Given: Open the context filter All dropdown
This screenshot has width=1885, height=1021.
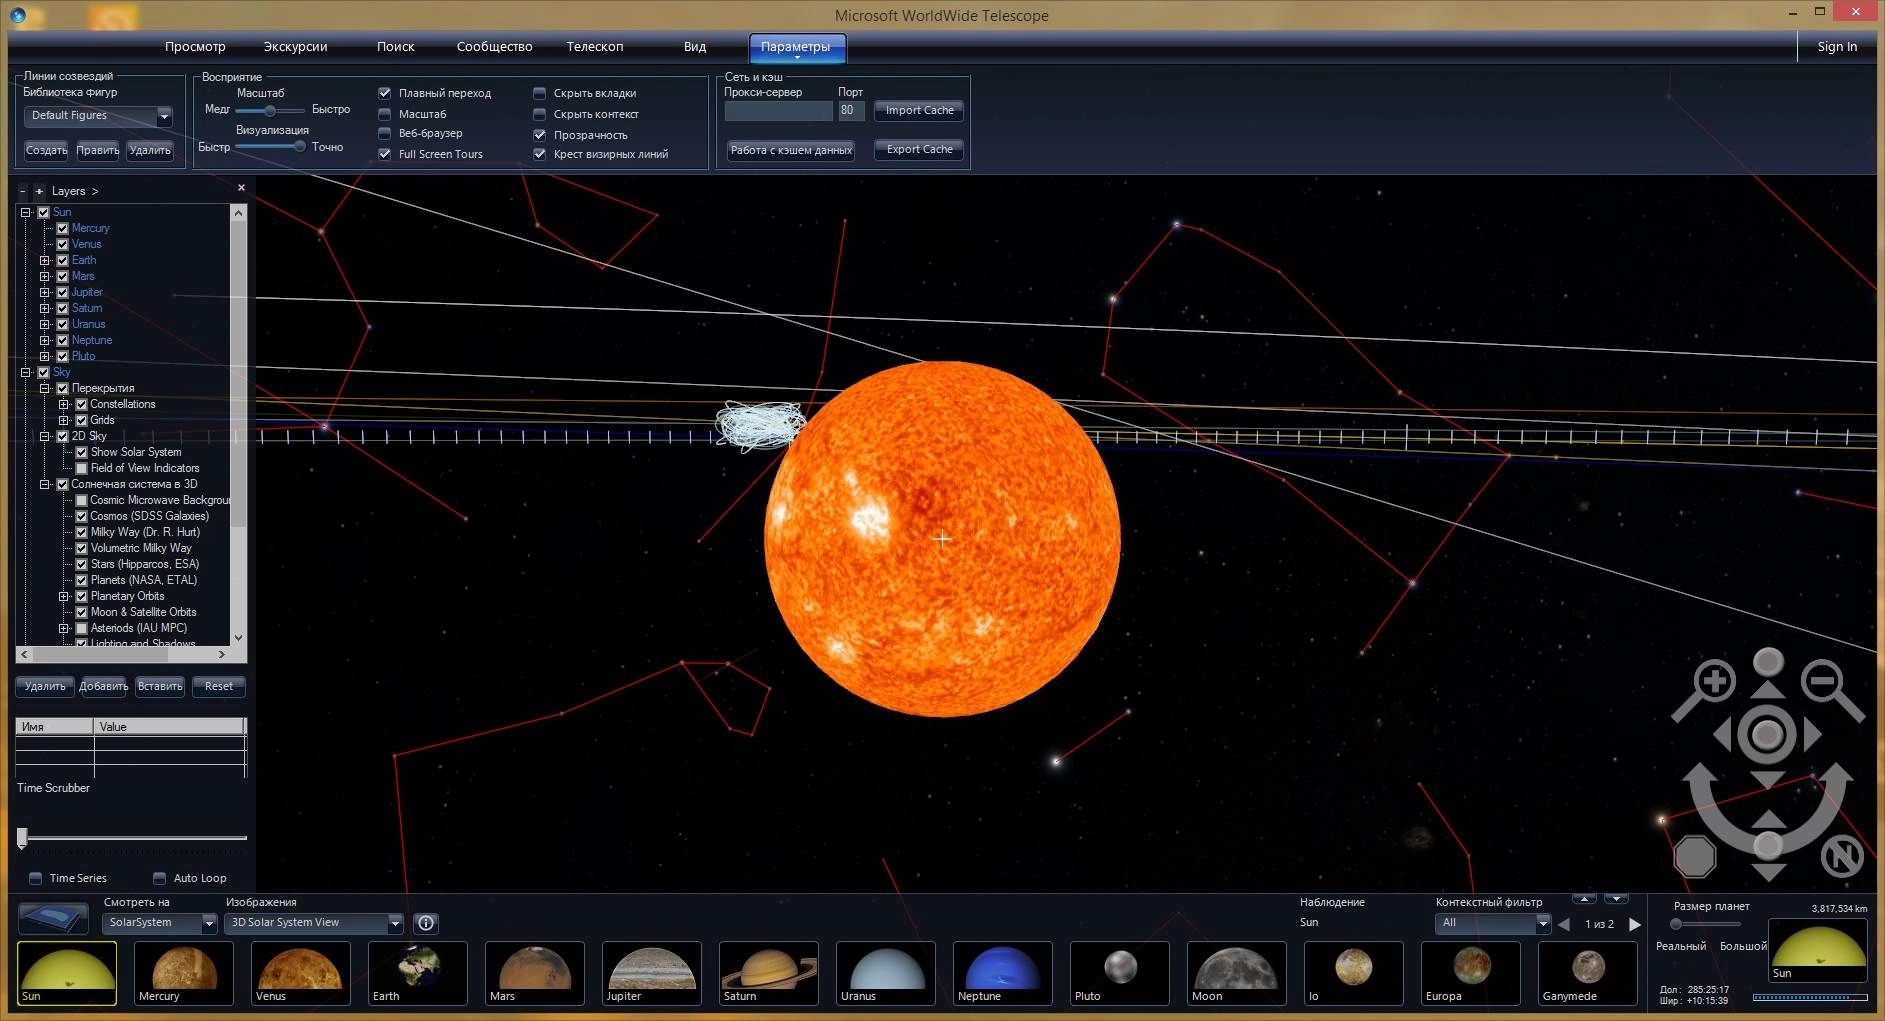Looking at the screenshot, I should pos(1493,923).
